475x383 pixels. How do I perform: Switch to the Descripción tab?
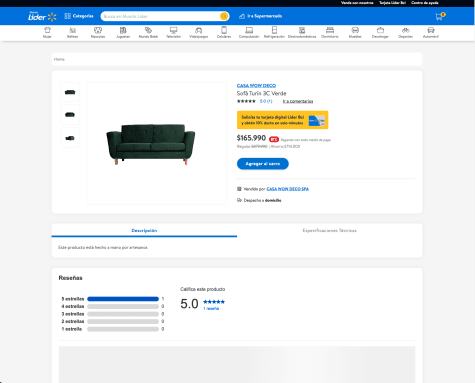[144, 230]
